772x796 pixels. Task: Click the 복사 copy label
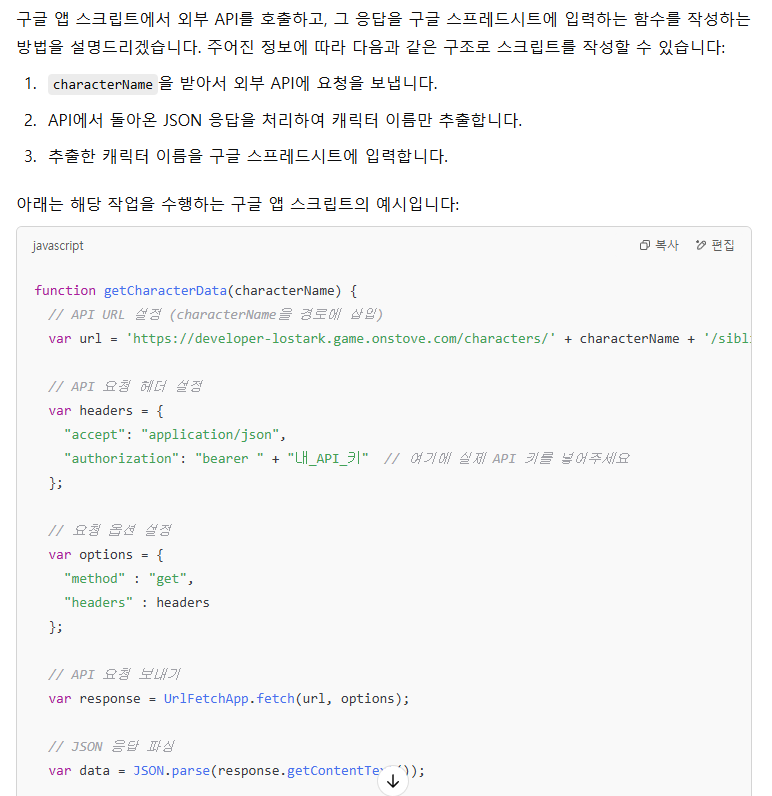point(666,246)
